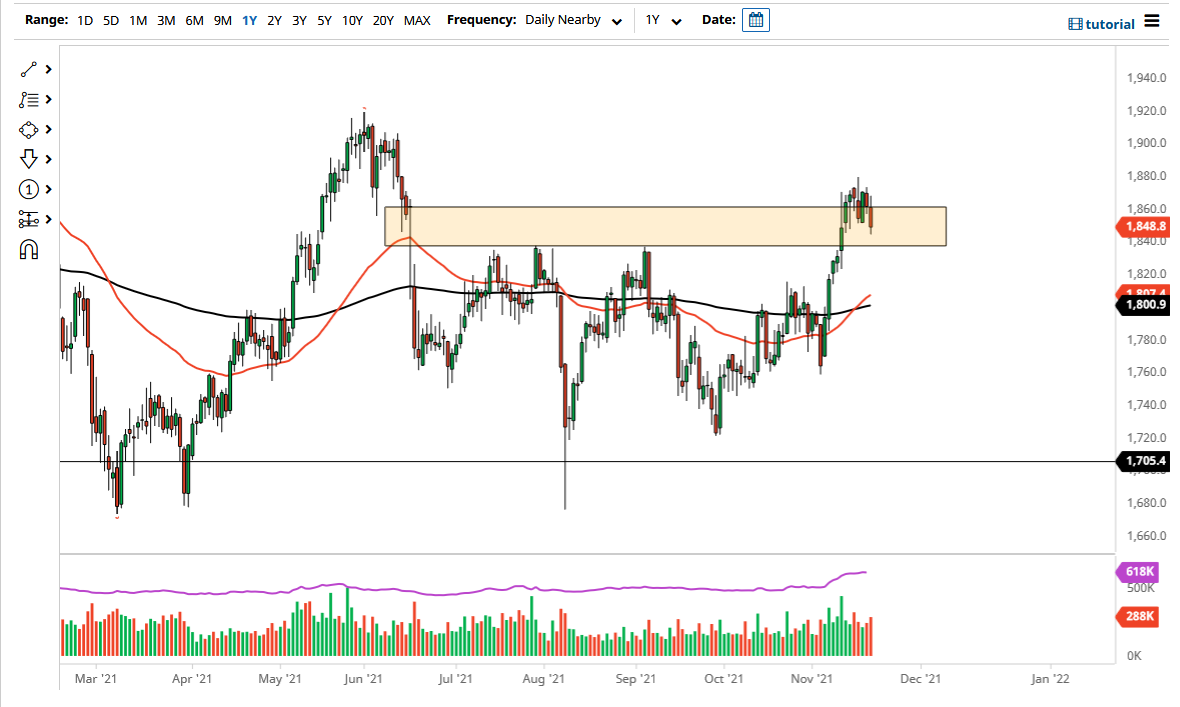Open the measurement range tool
1180x707 pixels.
click(29, 219)
